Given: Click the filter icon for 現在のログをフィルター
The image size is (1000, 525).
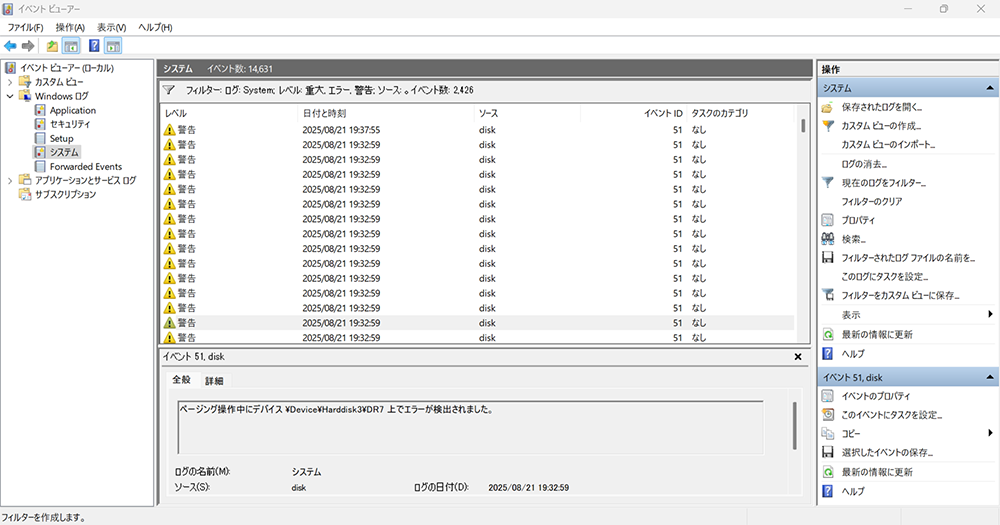Looking at the screenshot, I should coord(828,183).
